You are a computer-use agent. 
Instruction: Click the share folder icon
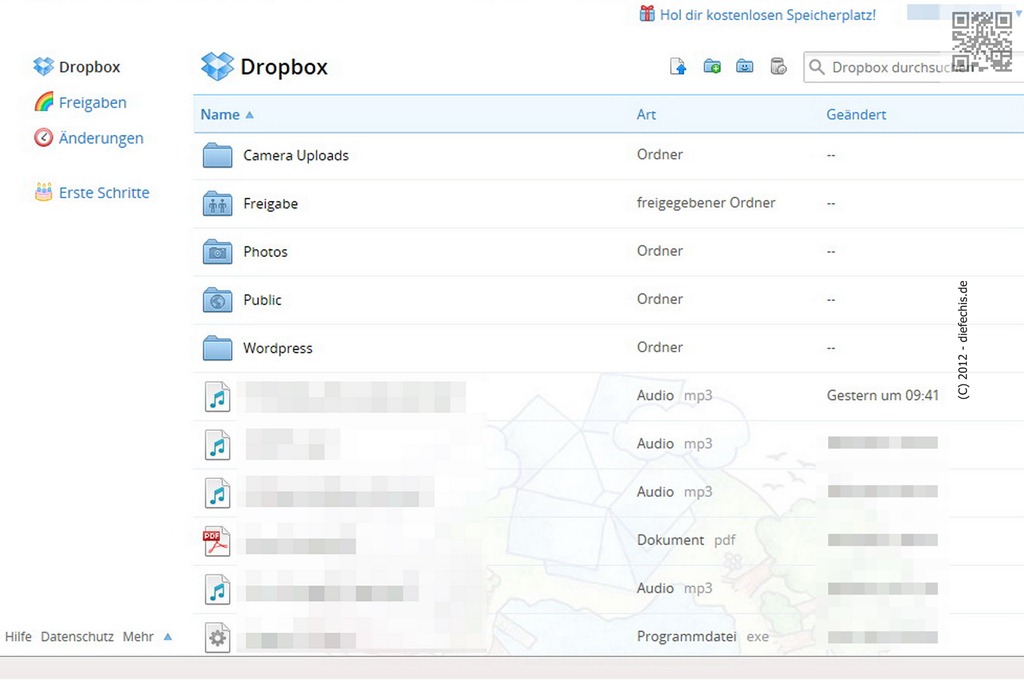tap(744, 67)
